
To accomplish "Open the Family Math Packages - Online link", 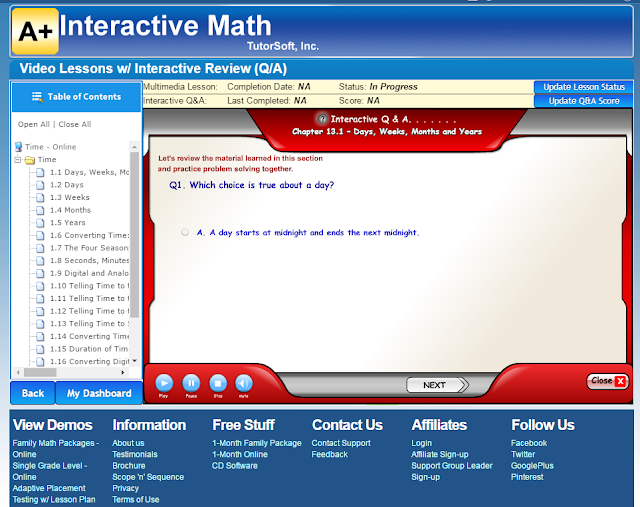I will [56, 449].
